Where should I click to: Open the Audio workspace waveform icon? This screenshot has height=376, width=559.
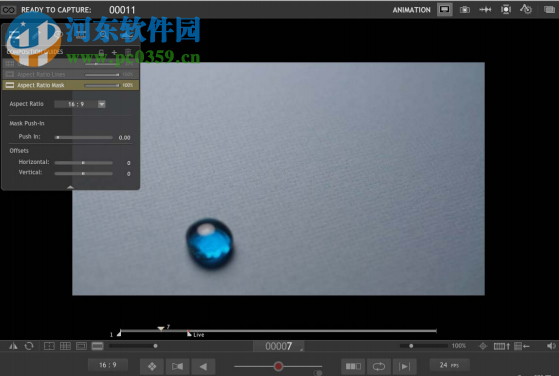point(485,10)
